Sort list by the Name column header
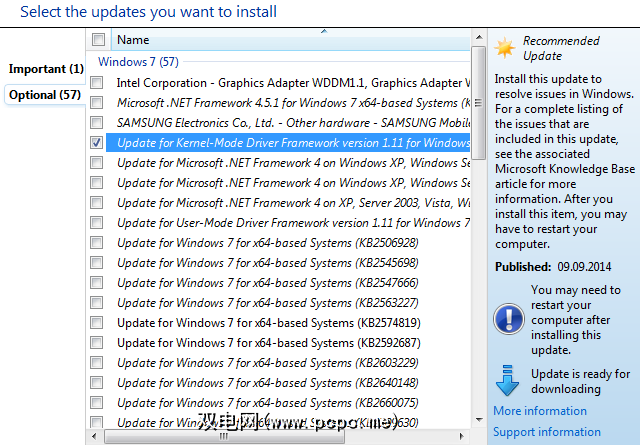Viewport: 640px width, 445px height. click(x=291, y=40)
